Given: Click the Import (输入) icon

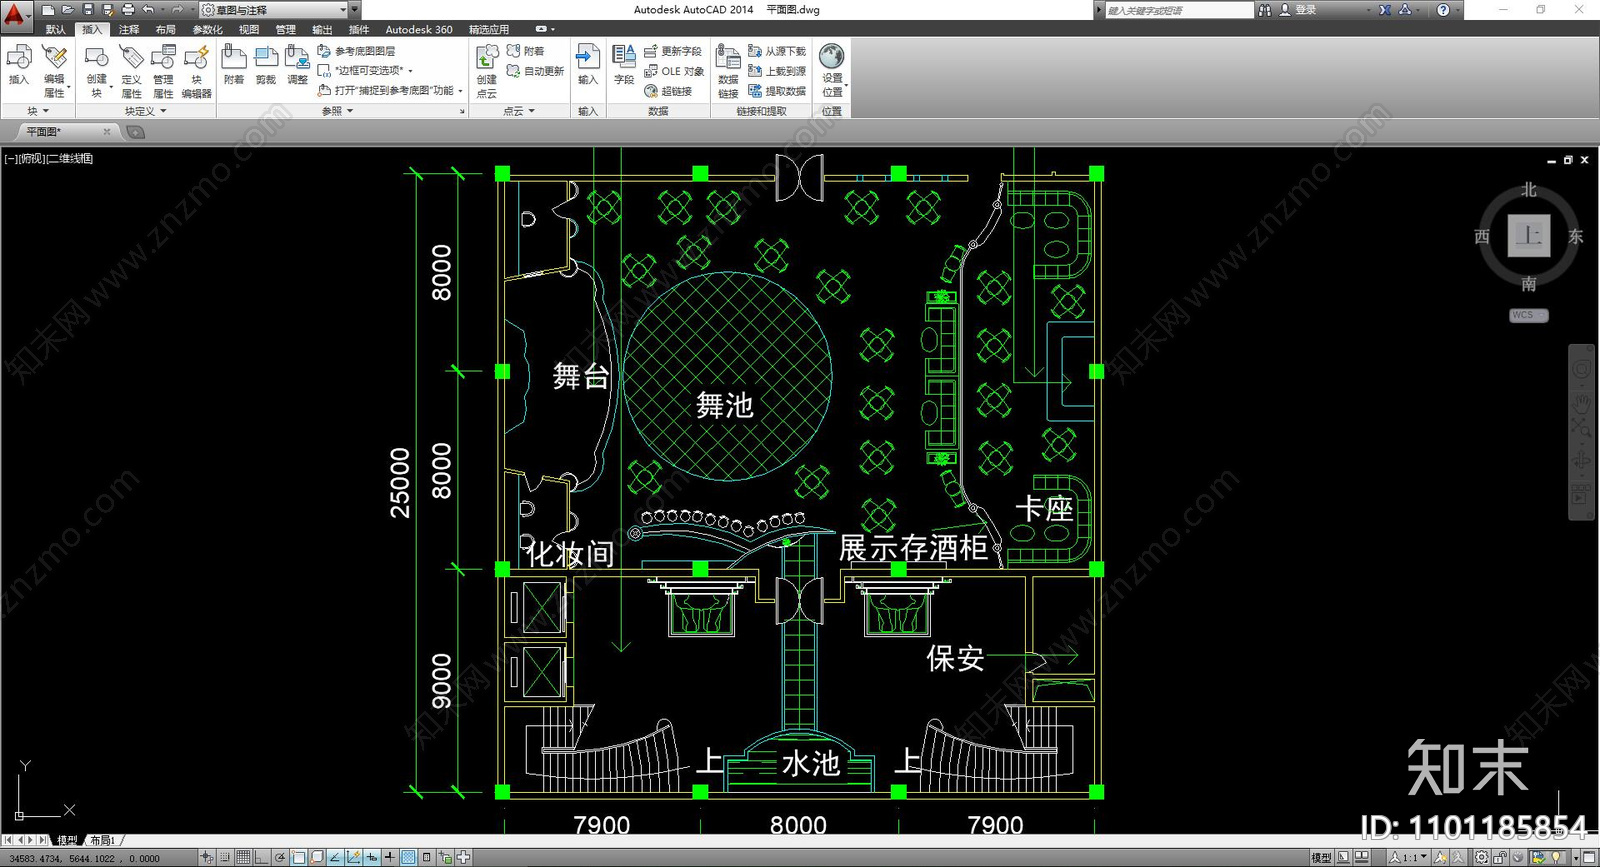Looking at the screenshot, I should [588, 58].
